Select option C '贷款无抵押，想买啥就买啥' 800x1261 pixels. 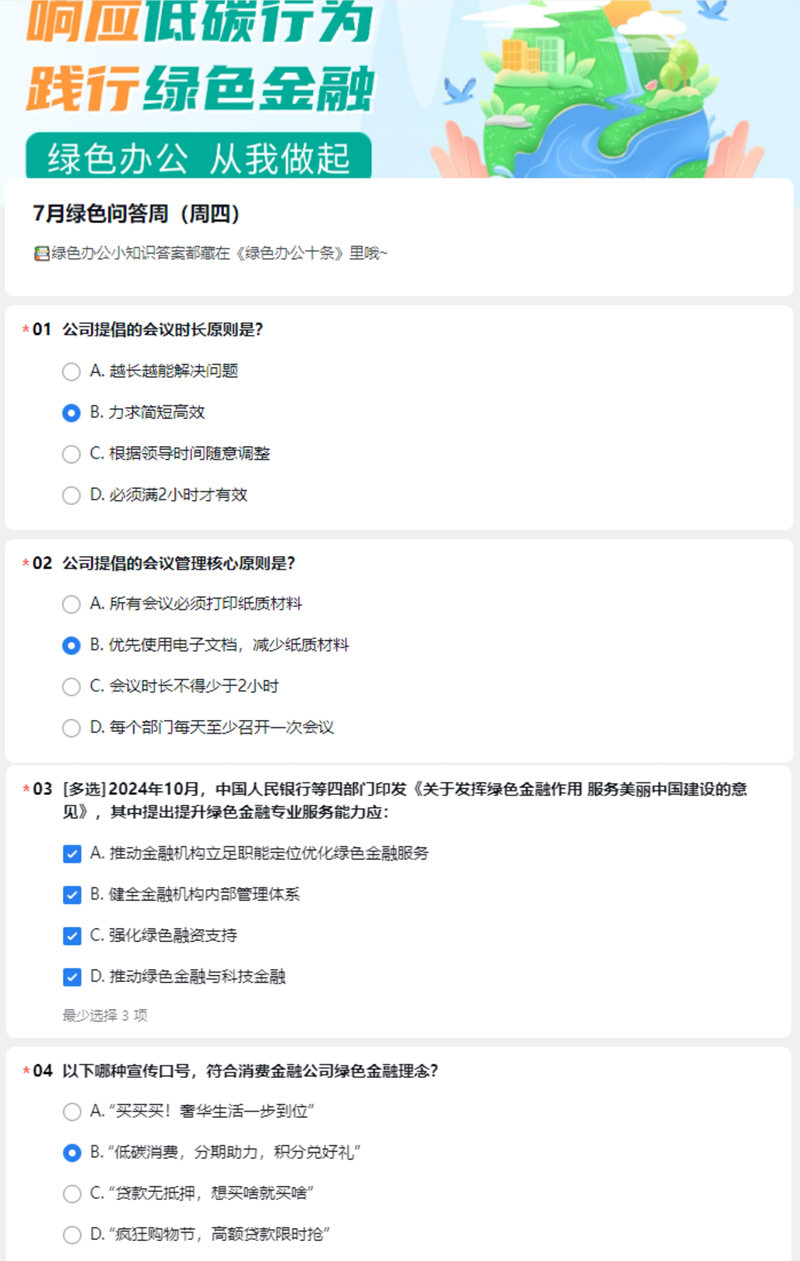(71, 1193)
